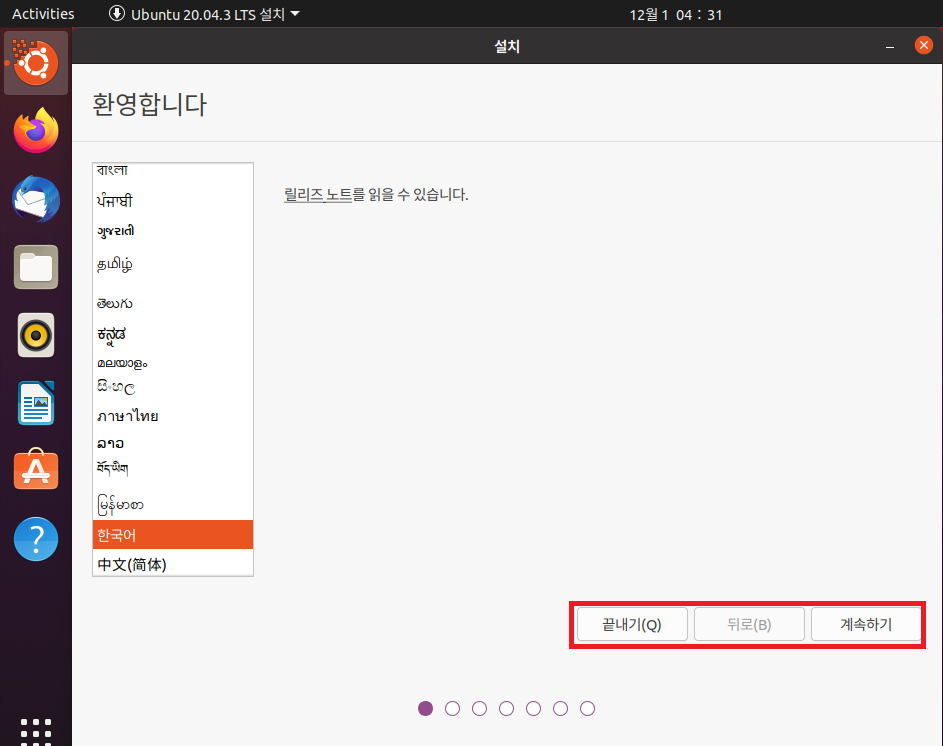This screenshot has height=746, width=943.
Task: Close the 설치 installer window
Action: tap(923, 45)
